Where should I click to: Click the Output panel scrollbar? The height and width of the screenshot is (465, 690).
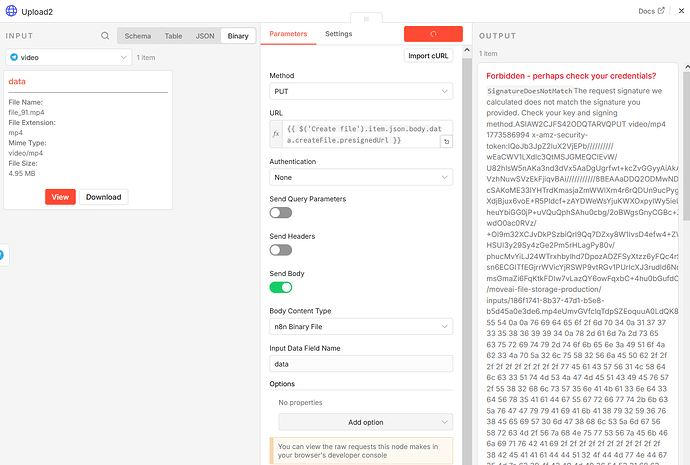coord(686,145)
